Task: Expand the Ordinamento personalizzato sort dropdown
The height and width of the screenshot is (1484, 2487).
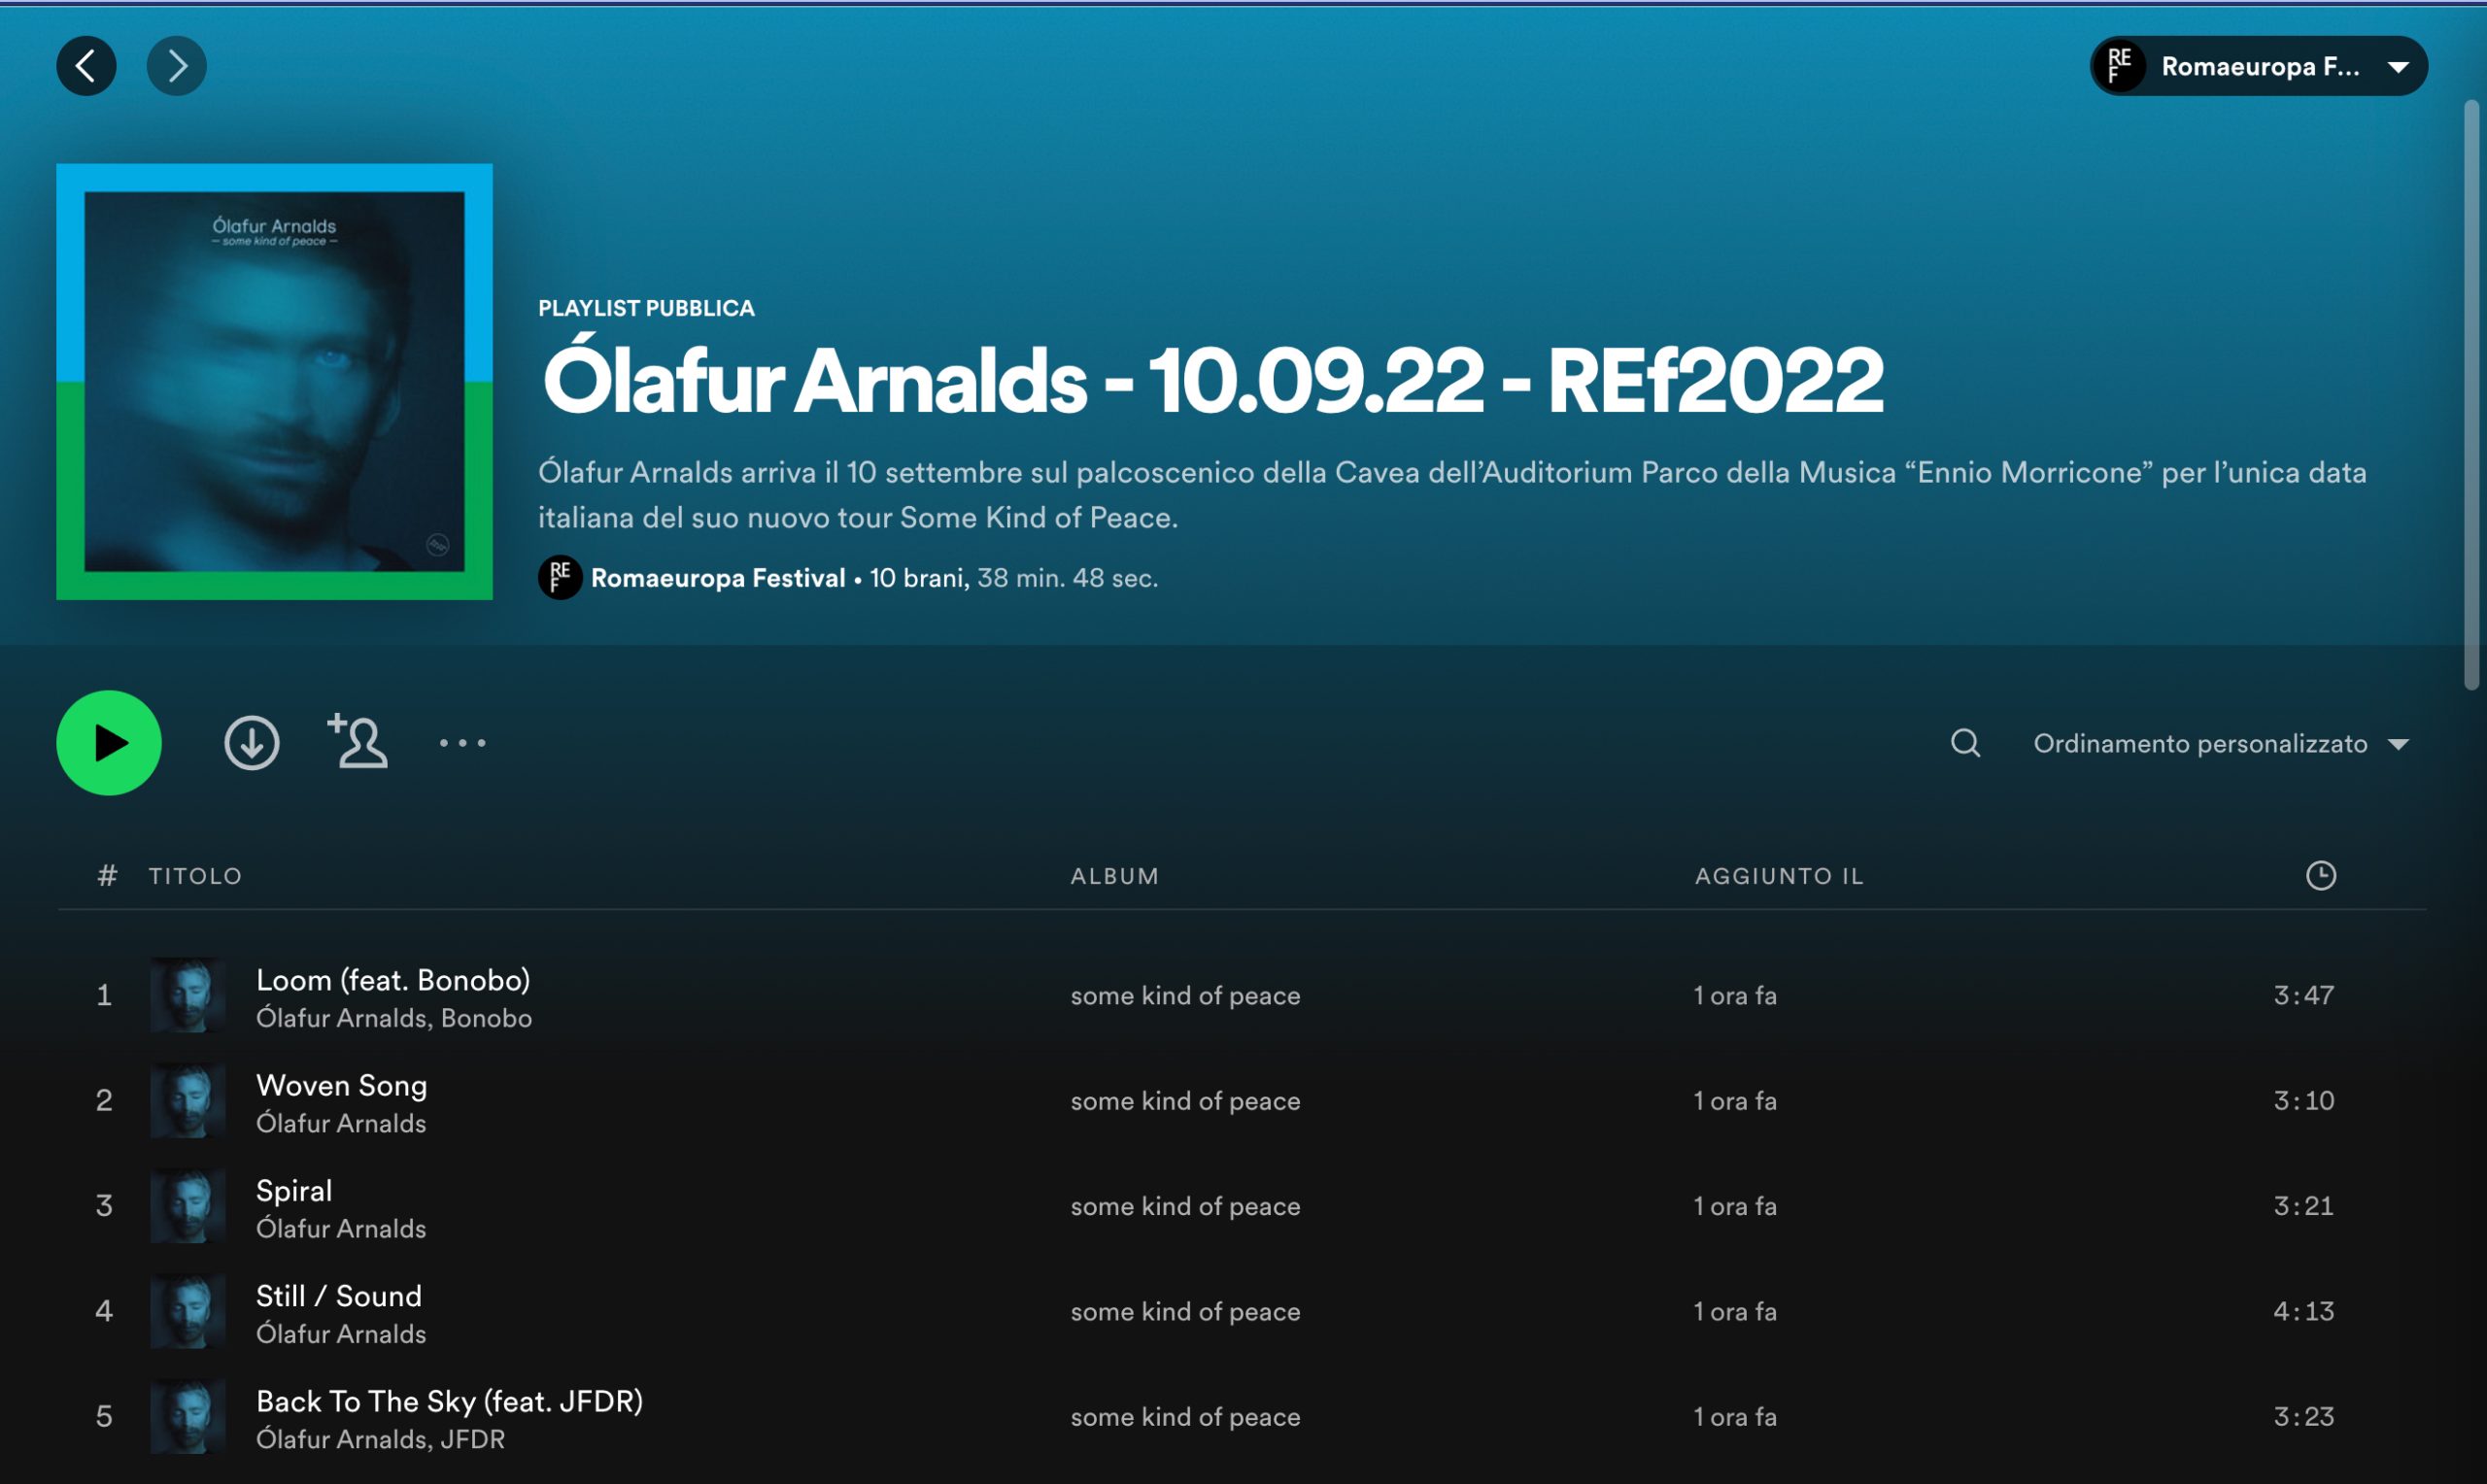Action: (x=2220, y=744)
